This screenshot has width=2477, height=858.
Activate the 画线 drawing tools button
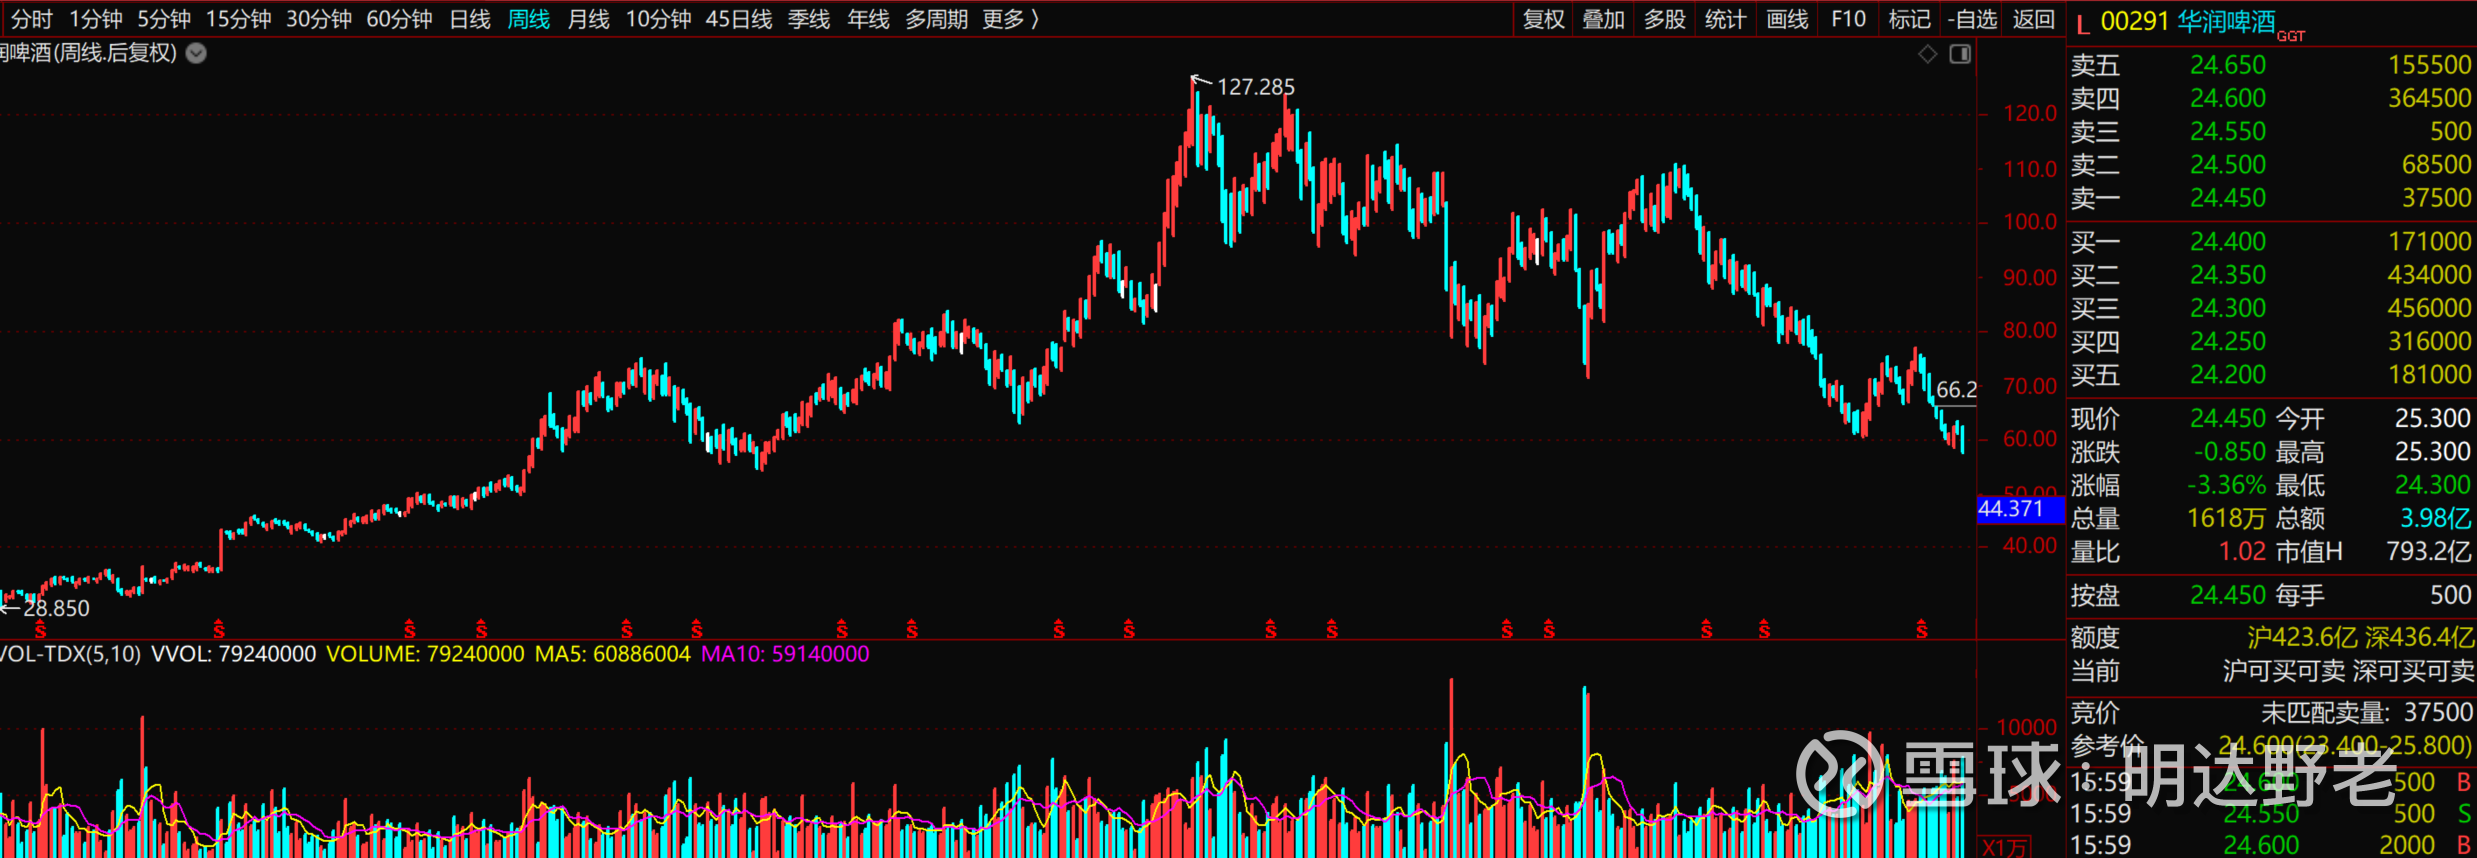point(1787,19)
